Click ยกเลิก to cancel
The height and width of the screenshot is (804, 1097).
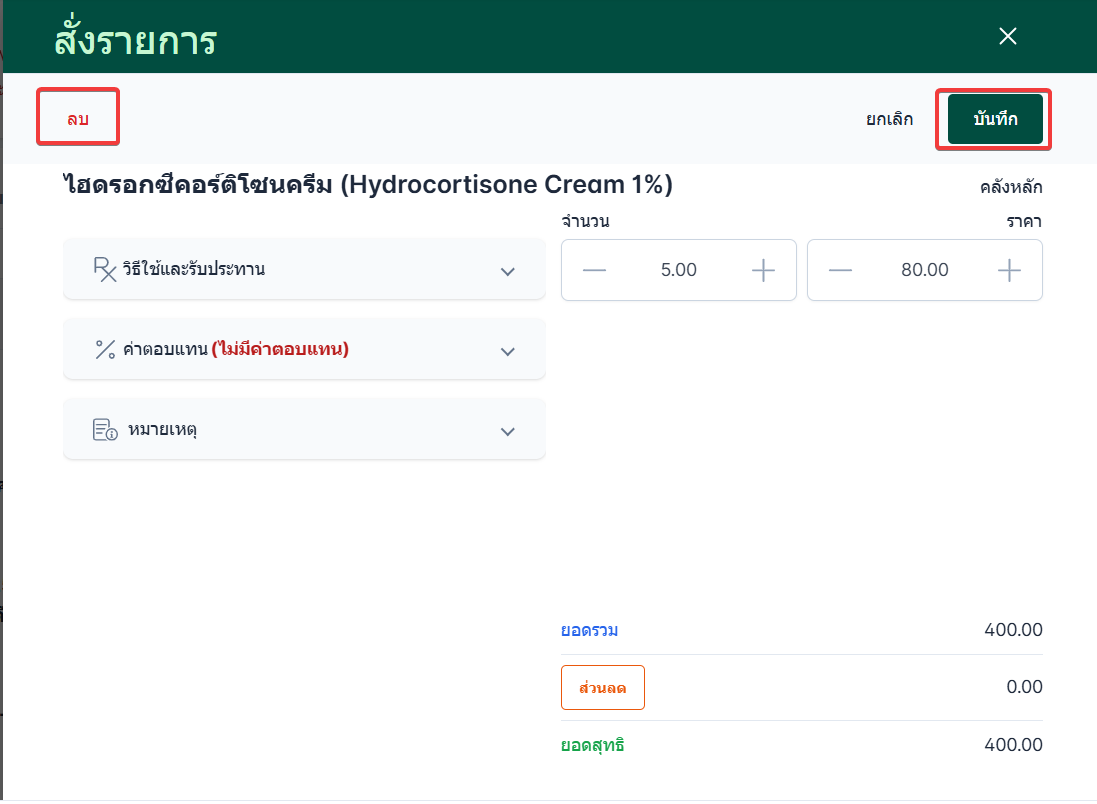pos(889,119)
